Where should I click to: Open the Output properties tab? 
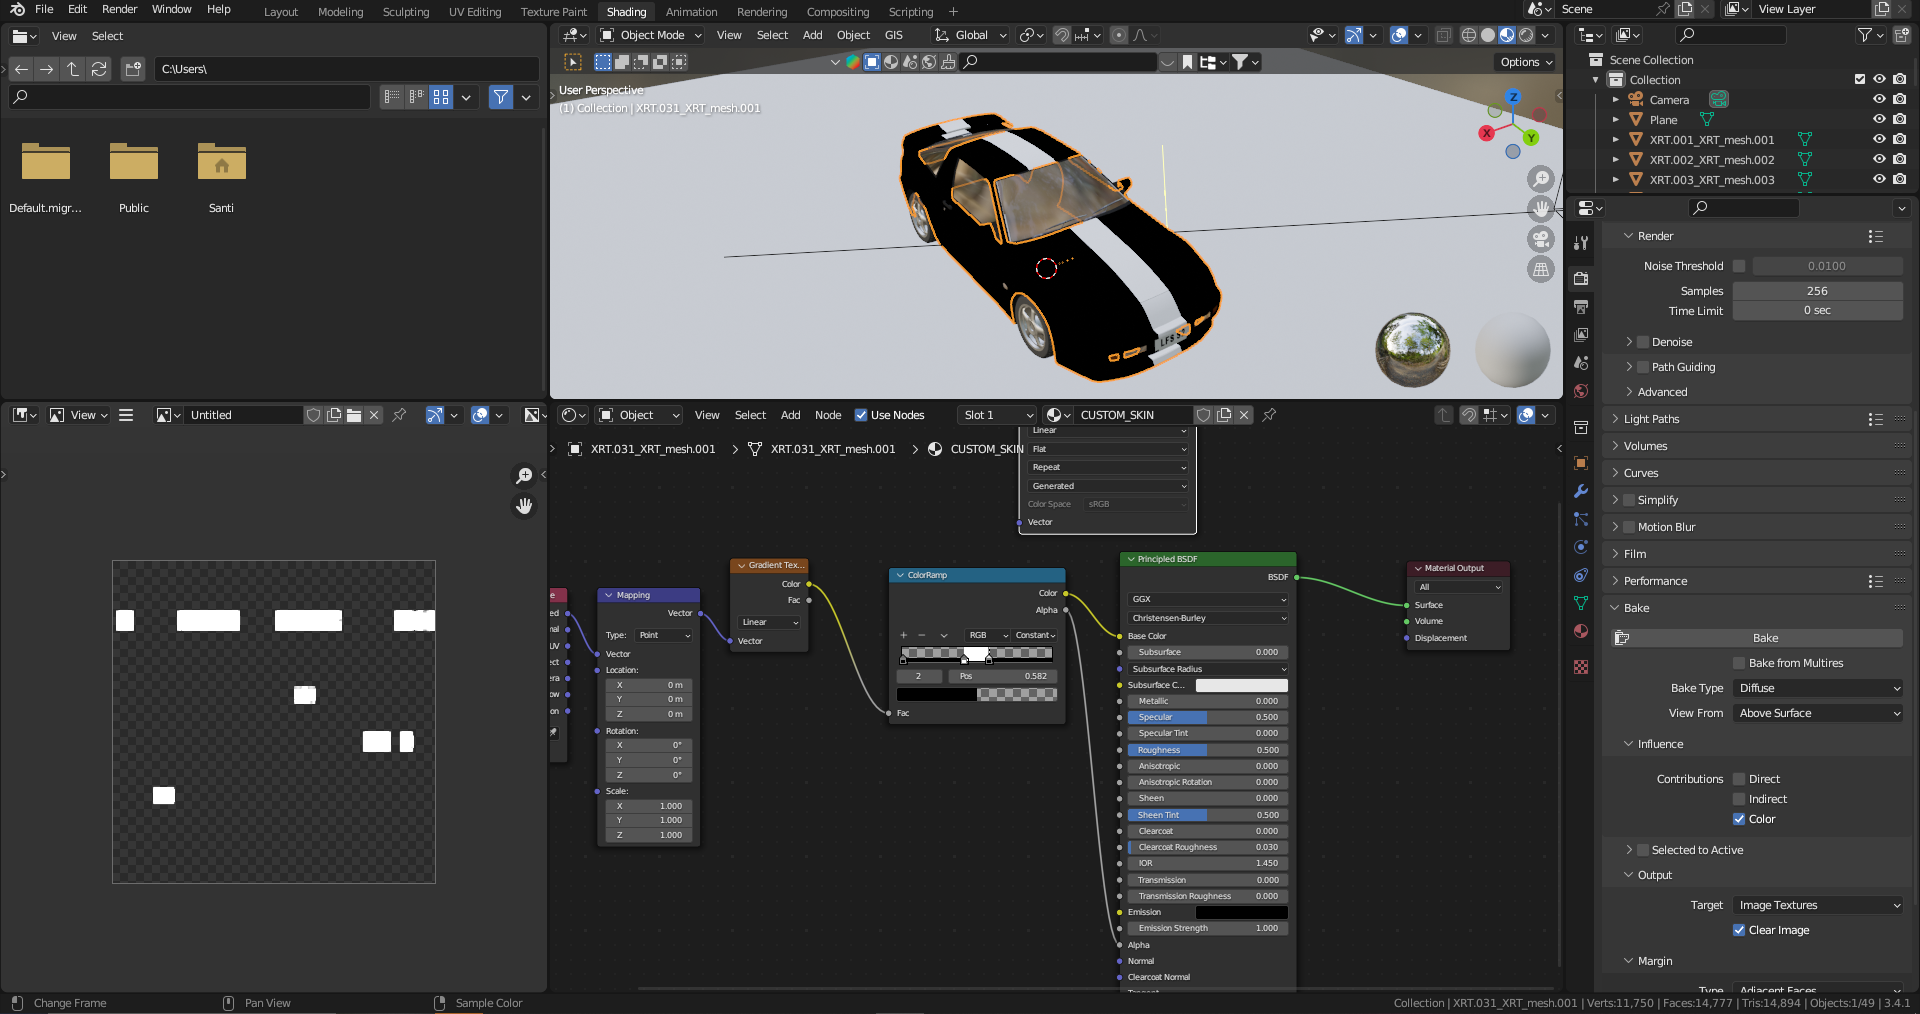click(x=1581, y=306)
